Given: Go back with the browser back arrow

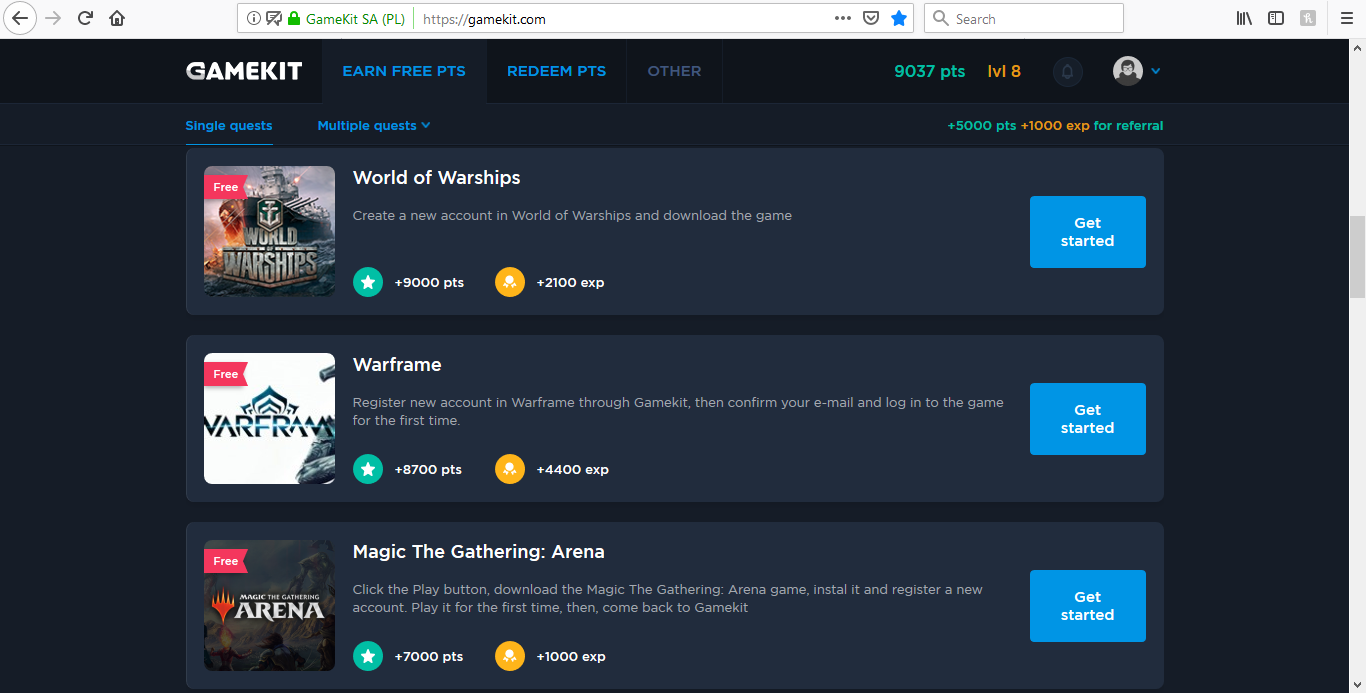Looking at the screenshot, I should pos(20,18).
